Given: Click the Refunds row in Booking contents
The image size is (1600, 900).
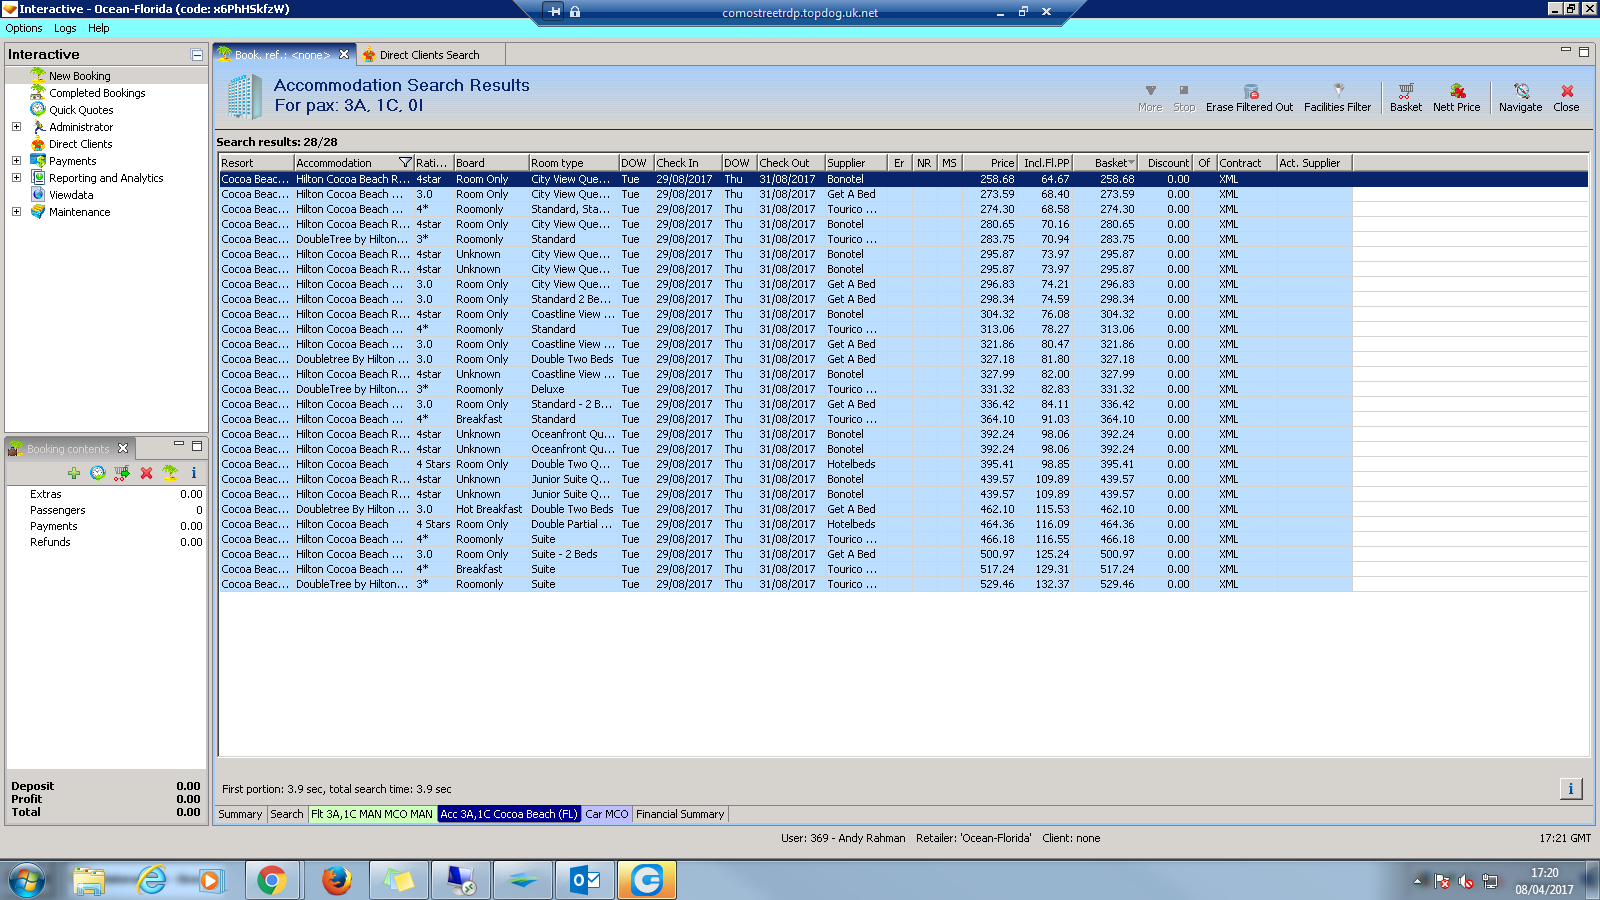Looking at the screenshot, I should pos(106,542).
